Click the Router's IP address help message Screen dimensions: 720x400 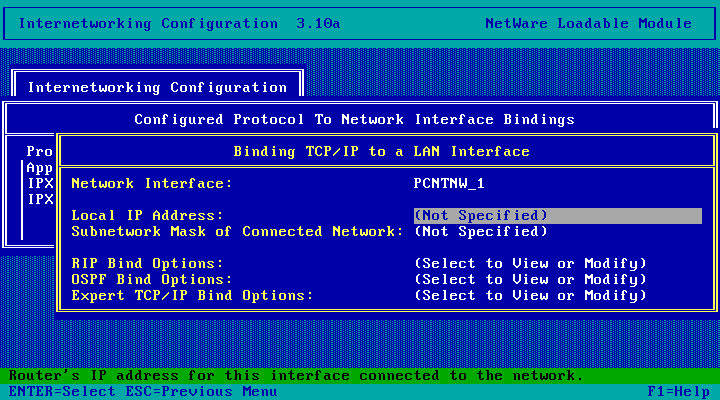pos(296,376)
